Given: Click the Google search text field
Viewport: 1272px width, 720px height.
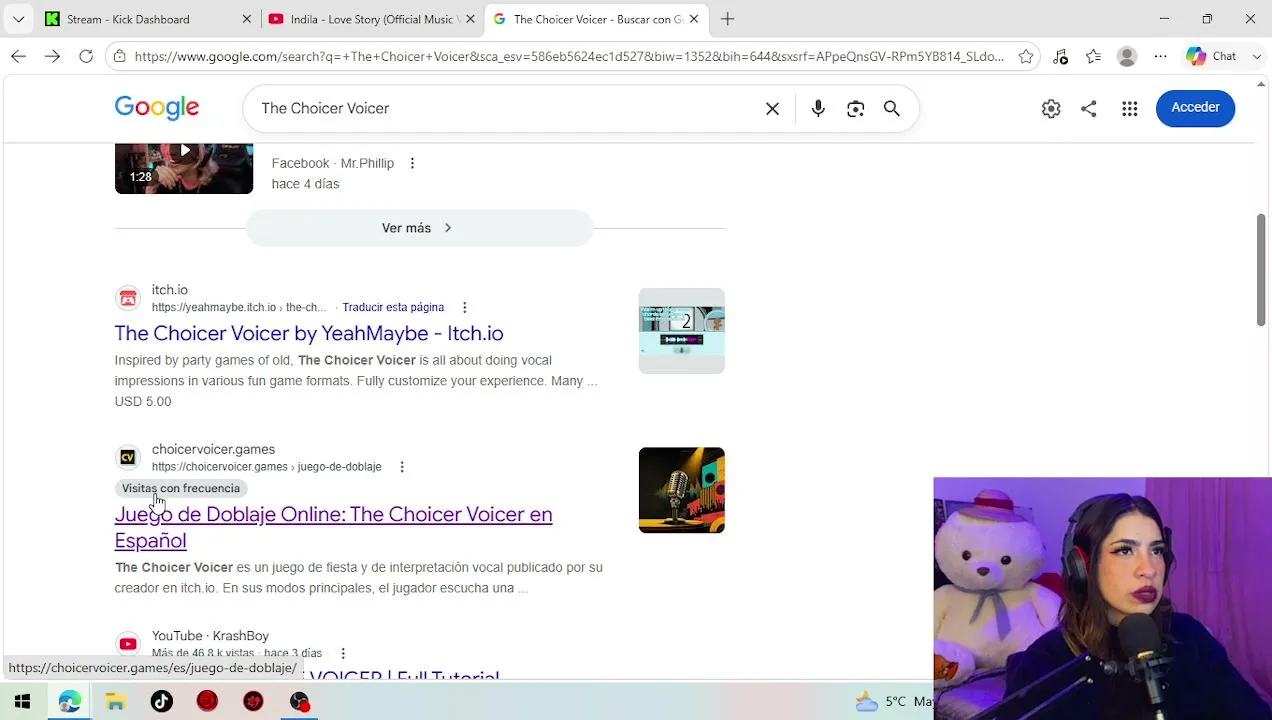Looking at the screenshot, I should [505, 108].
